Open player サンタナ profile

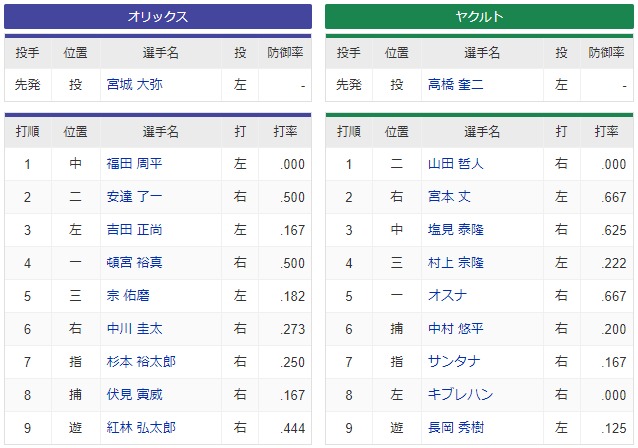point(454,362)
